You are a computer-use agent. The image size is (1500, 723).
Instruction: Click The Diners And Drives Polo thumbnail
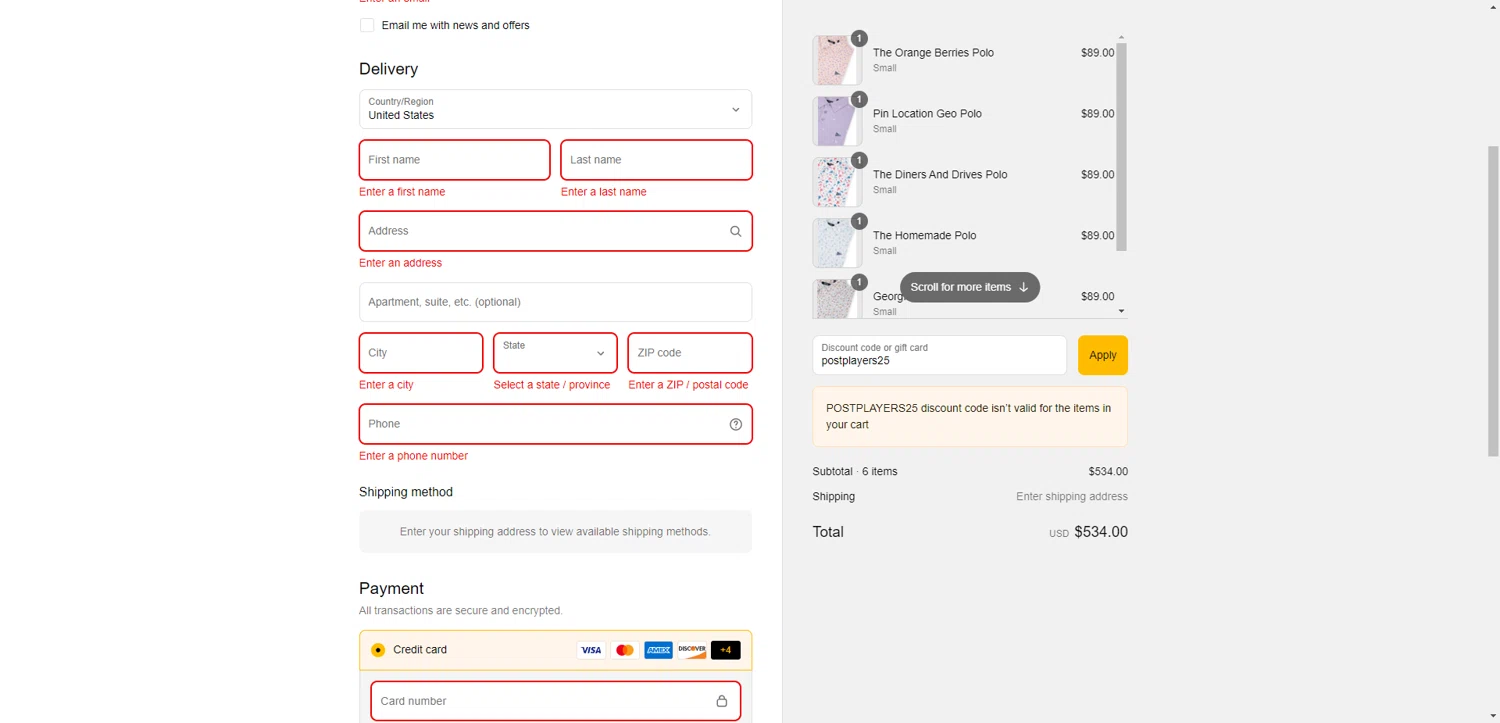(x=837, y=182)
